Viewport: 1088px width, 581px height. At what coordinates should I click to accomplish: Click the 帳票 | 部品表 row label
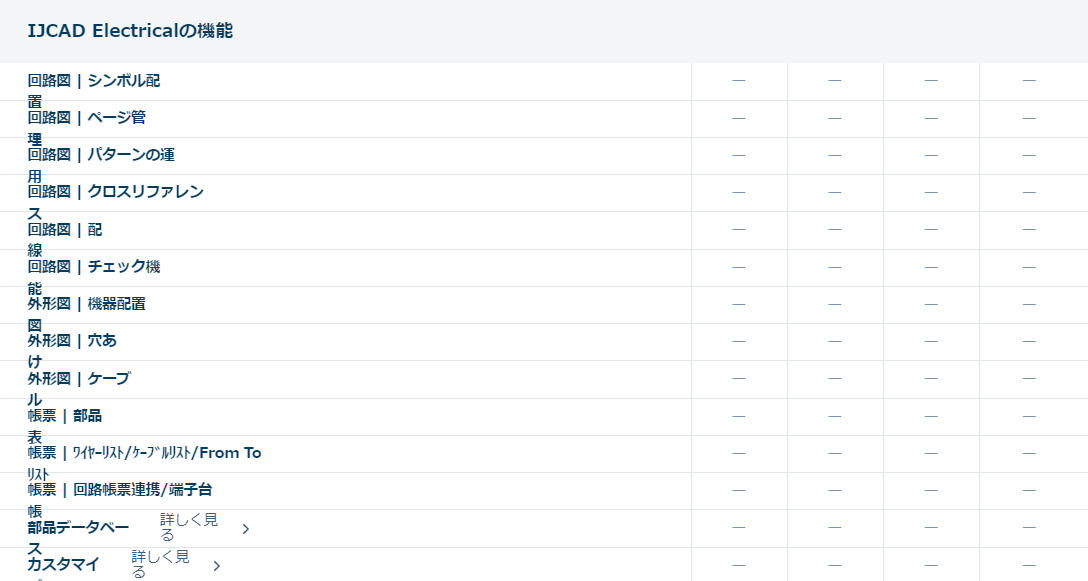(x=65, y=416)
